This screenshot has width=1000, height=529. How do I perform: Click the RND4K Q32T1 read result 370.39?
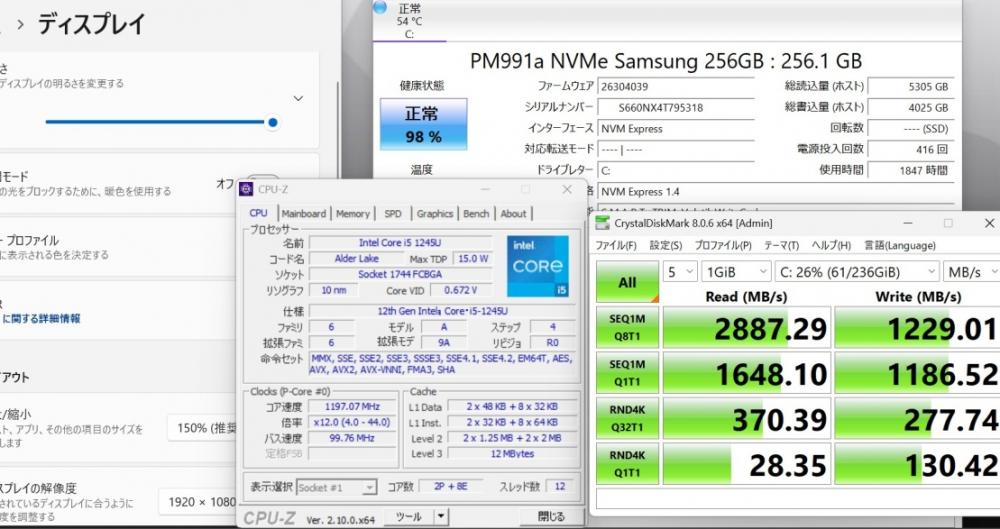747,418
